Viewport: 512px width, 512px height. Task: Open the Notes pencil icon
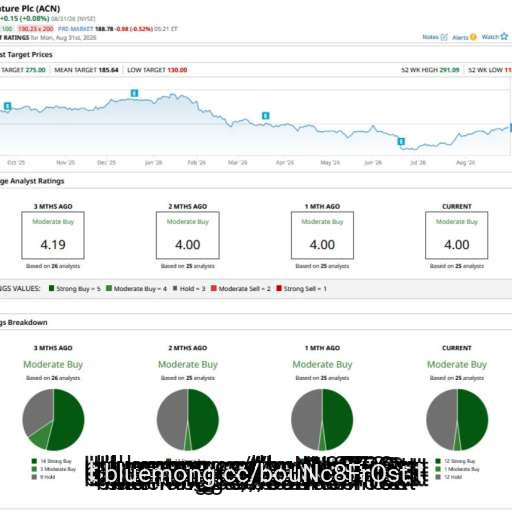(444, 37)
